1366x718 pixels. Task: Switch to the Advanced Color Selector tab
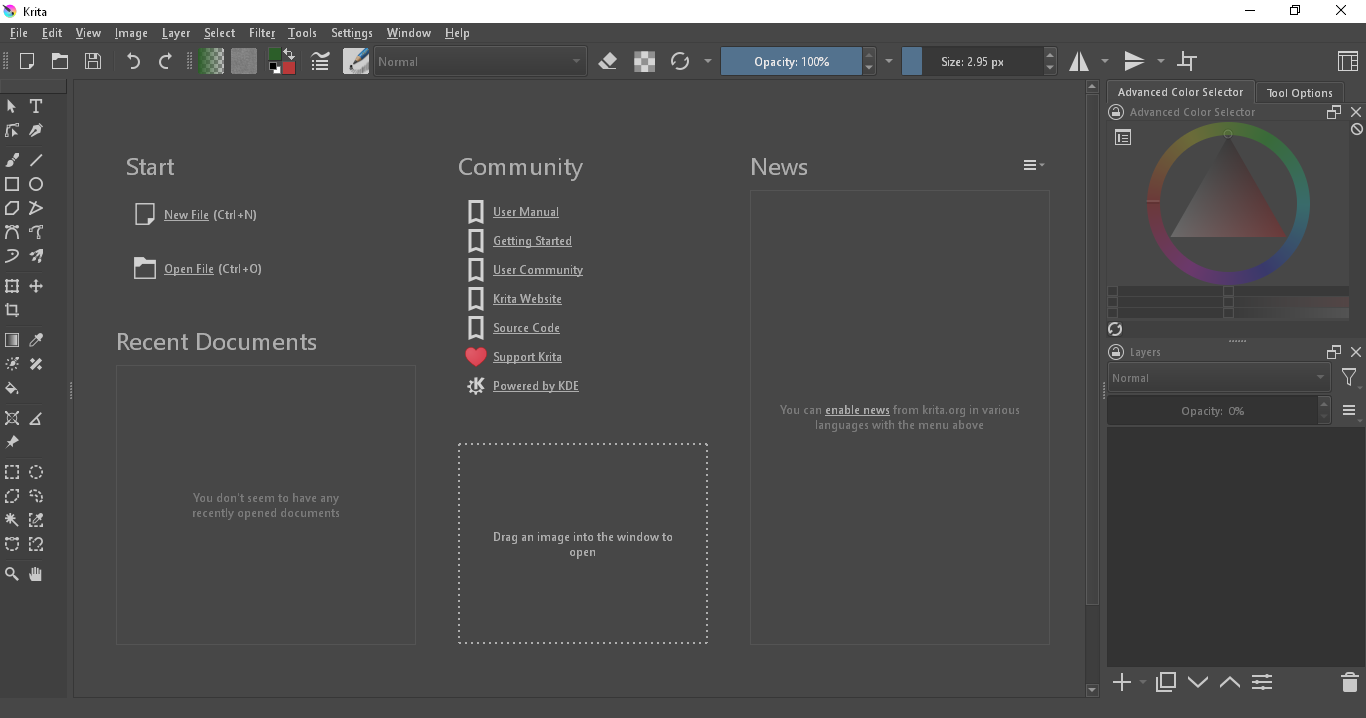coord(1180,92)
